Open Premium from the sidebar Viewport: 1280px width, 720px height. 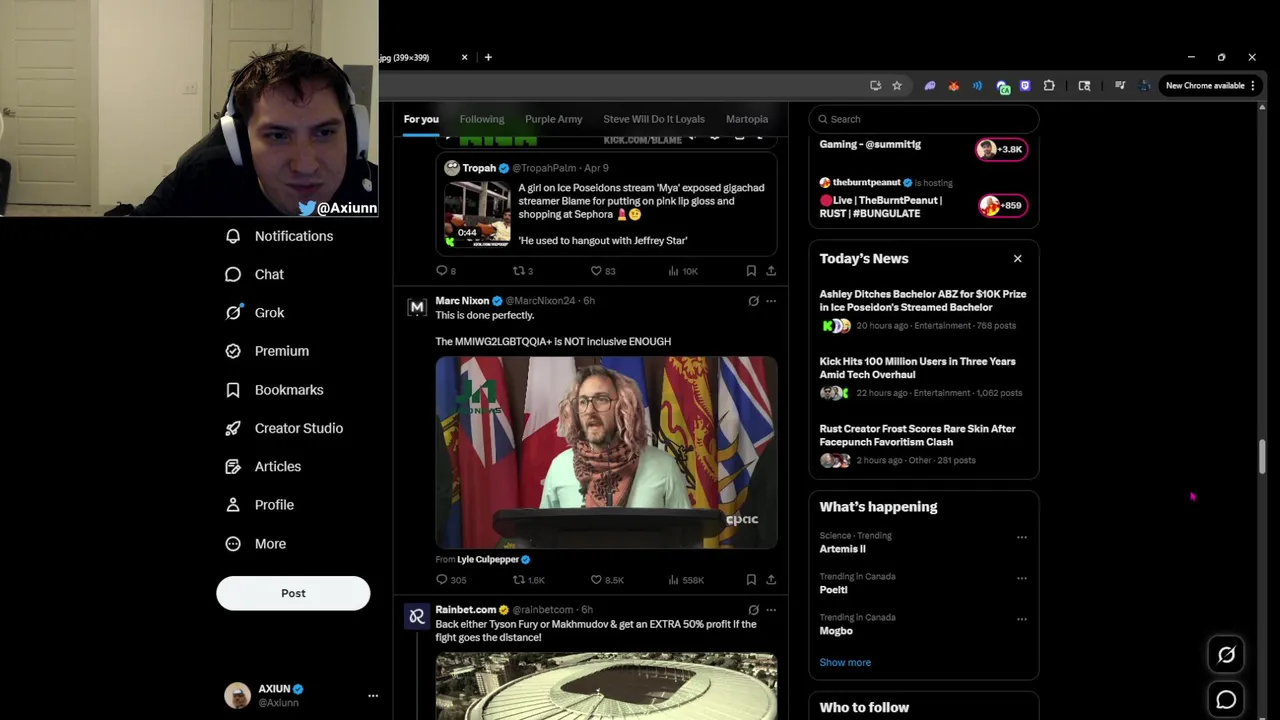[x=267, y=351]
